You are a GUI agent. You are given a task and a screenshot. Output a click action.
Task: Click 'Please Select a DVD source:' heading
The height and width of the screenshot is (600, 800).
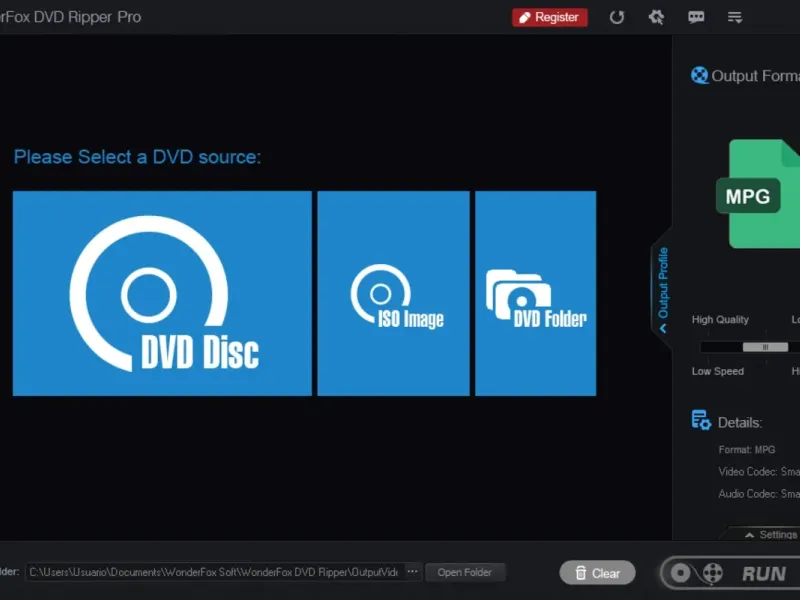coord(137,157)
